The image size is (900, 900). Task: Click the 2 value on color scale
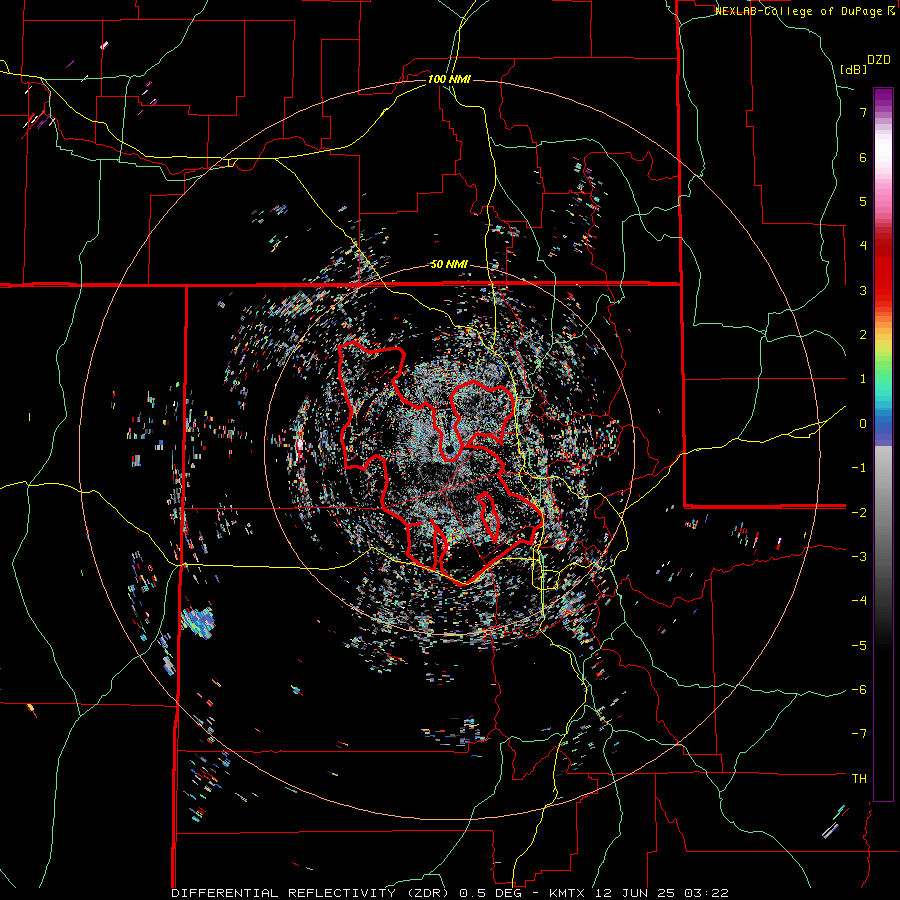(x=863, y=335)
